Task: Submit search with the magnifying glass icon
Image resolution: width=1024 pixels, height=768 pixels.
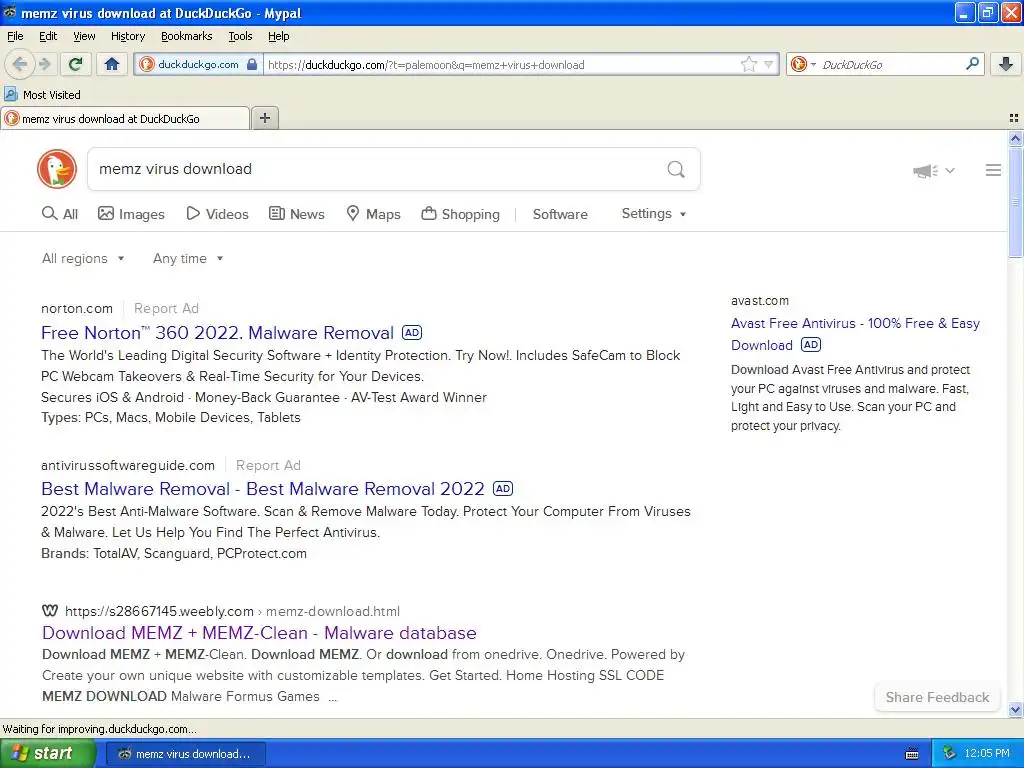Action: coord(676,169)
